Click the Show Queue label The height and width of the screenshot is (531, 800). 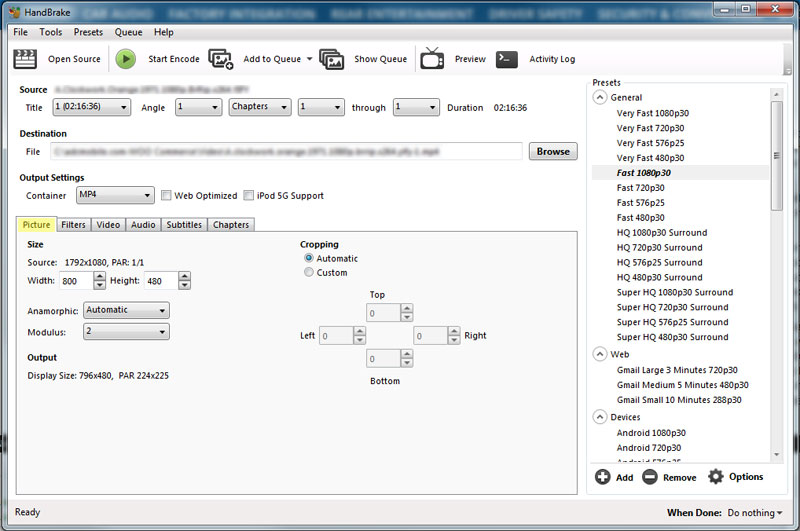coord(381,59)
